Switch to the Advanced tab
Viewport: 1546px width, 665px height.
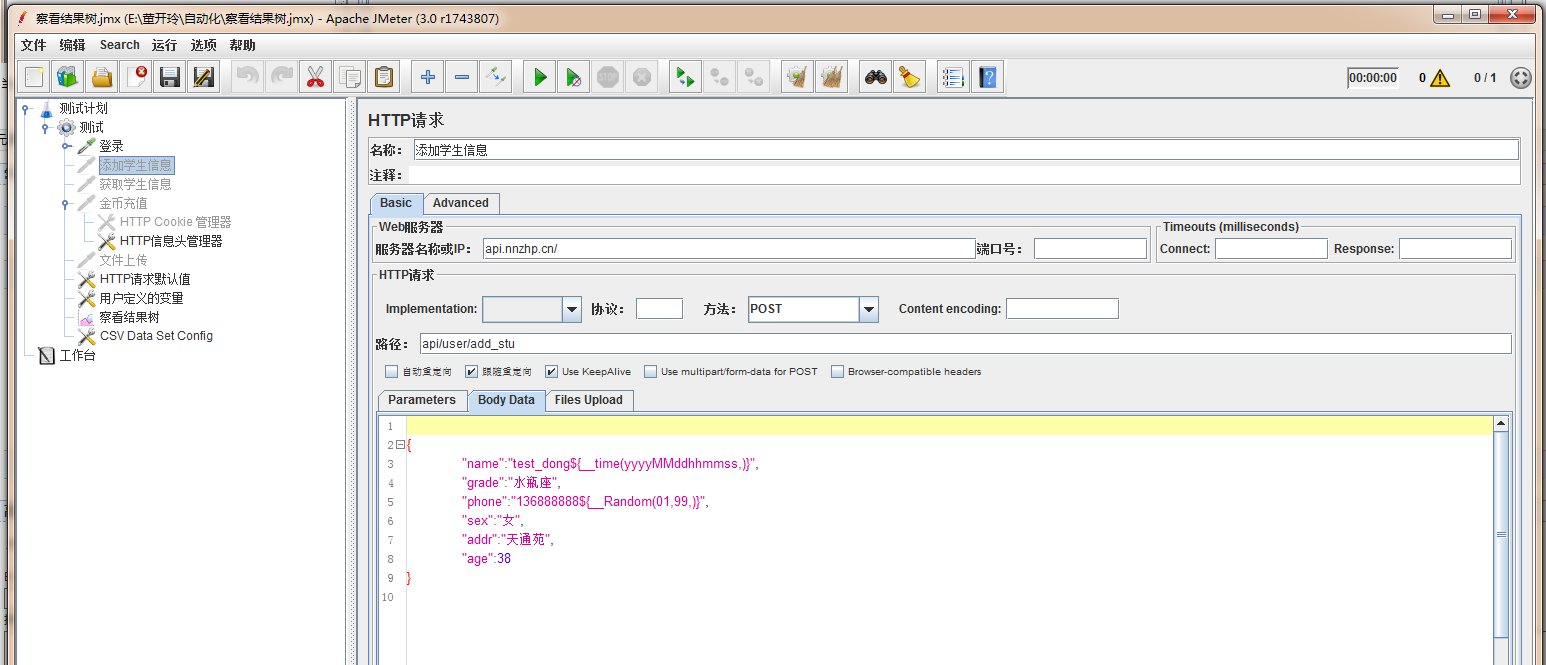[x=460, y=203]
